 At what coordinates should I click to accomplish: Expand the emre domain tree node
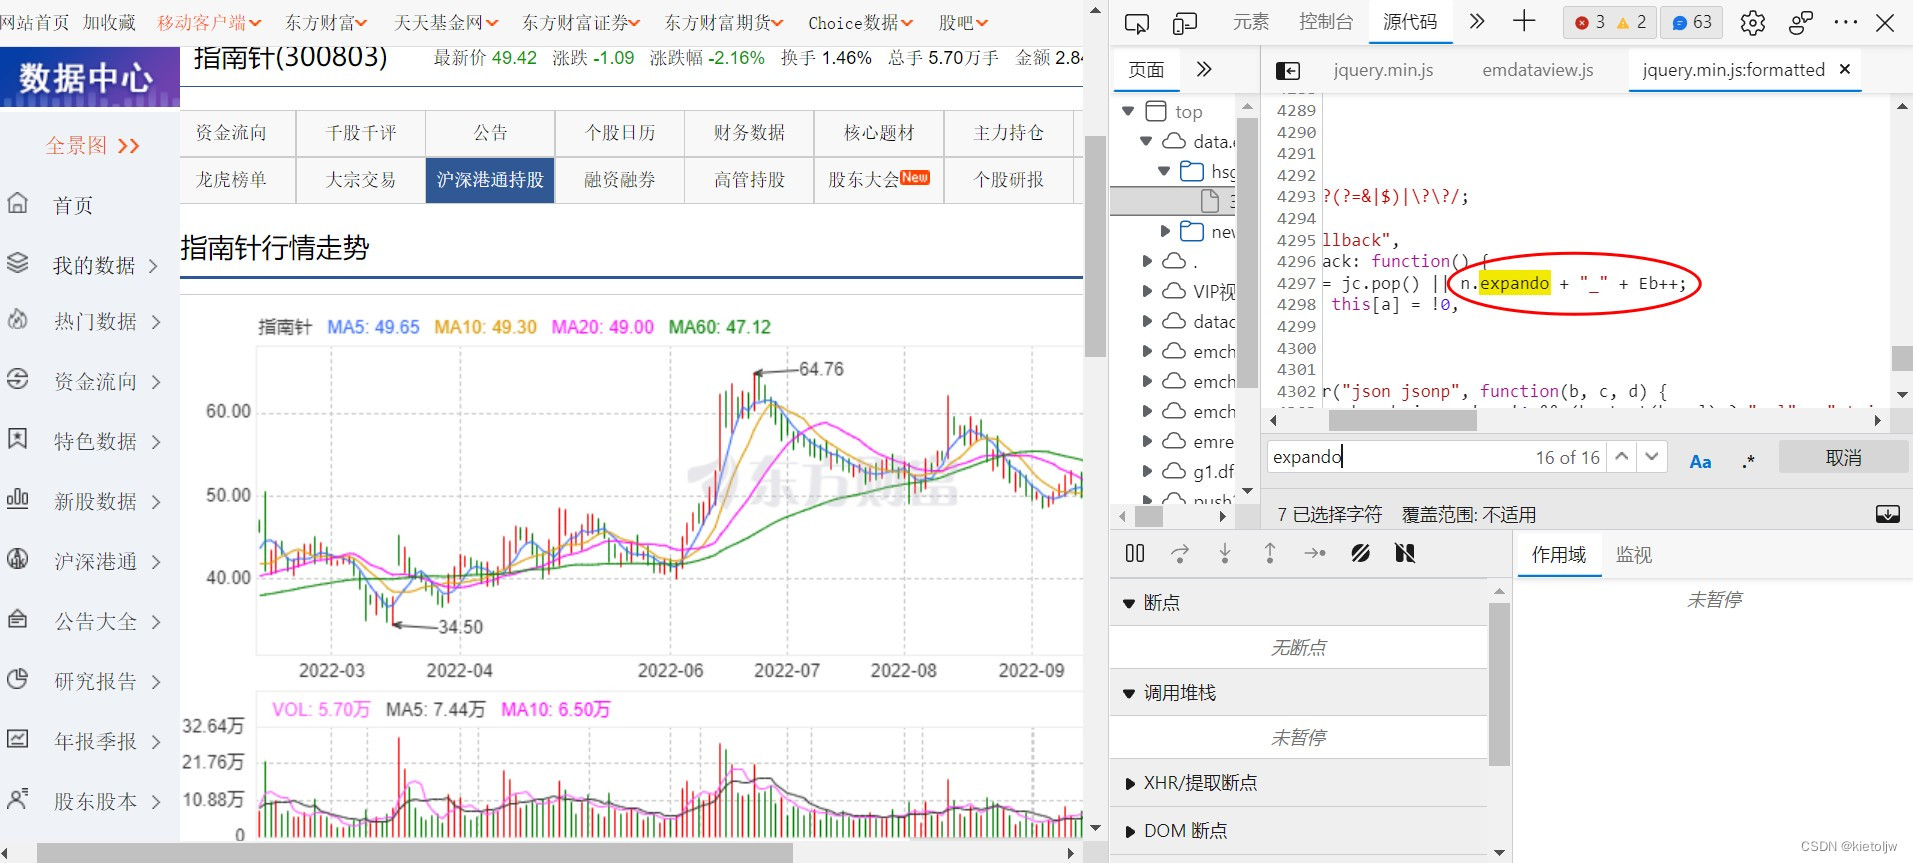1147,441
